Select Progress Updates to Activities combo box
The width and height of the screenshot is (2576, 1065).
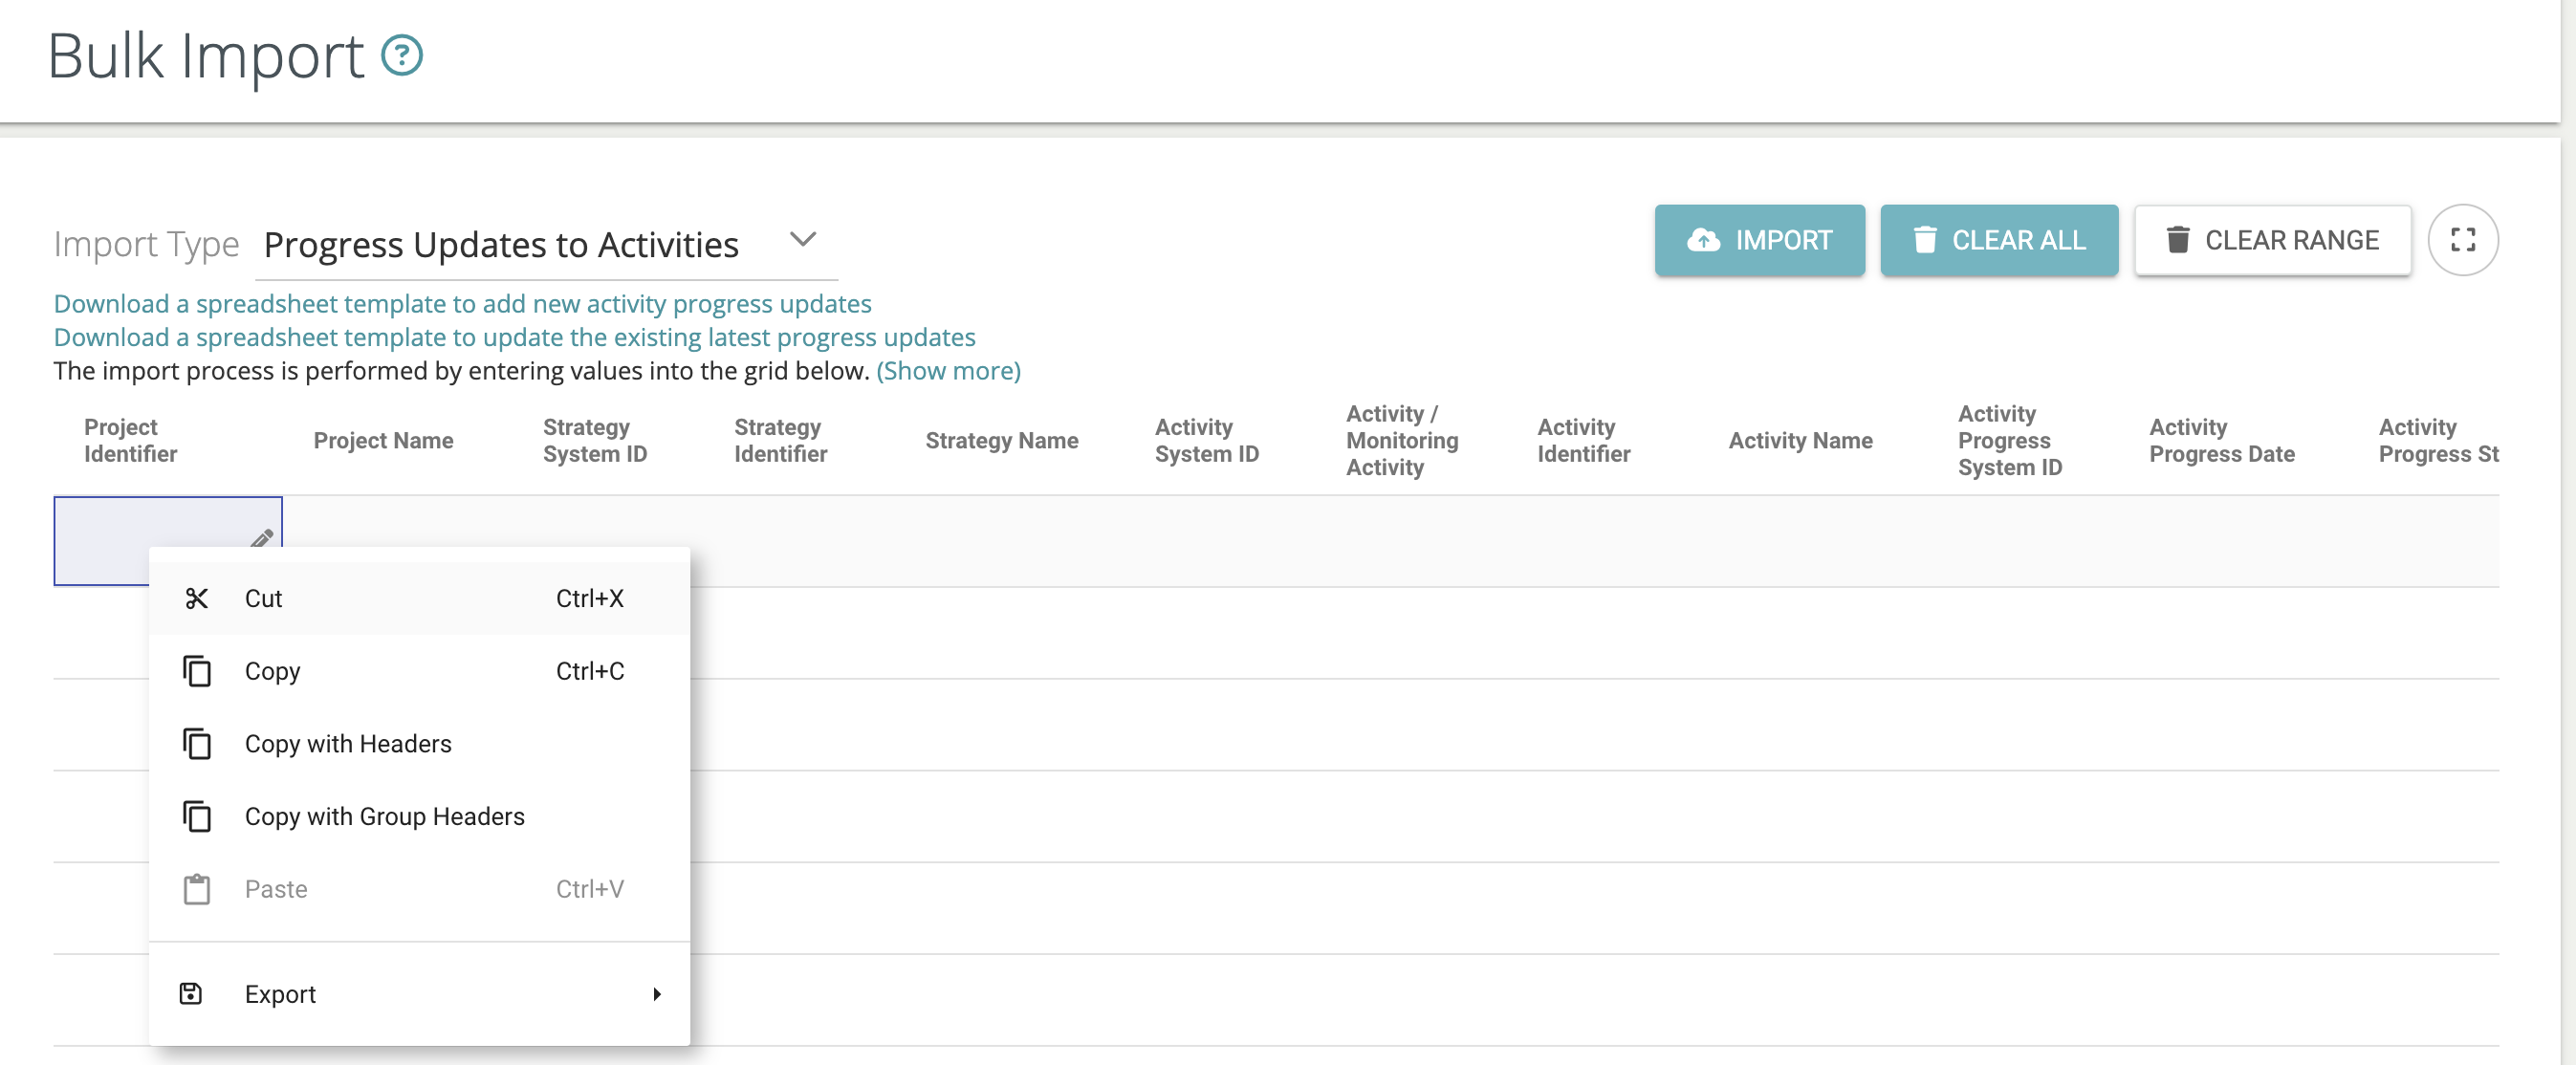coord(502,245)
